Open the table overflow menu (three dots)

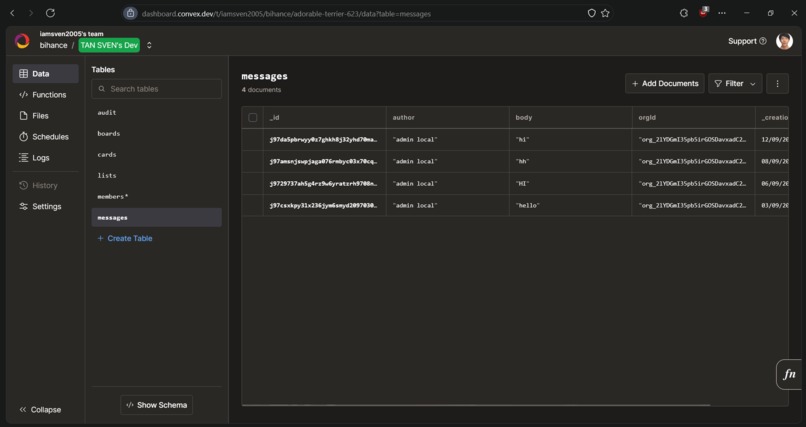pos(777,83)
